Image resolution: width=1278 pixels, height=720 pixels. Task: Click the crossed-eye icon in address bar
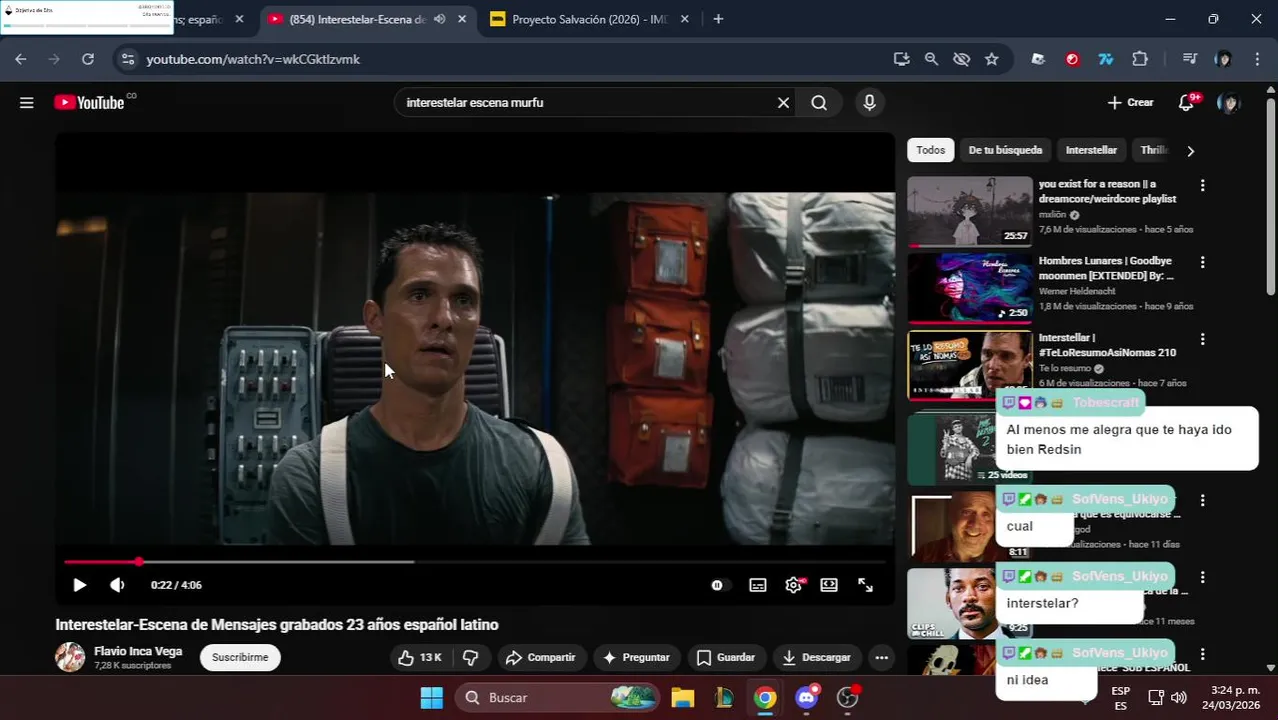point(962,59)
